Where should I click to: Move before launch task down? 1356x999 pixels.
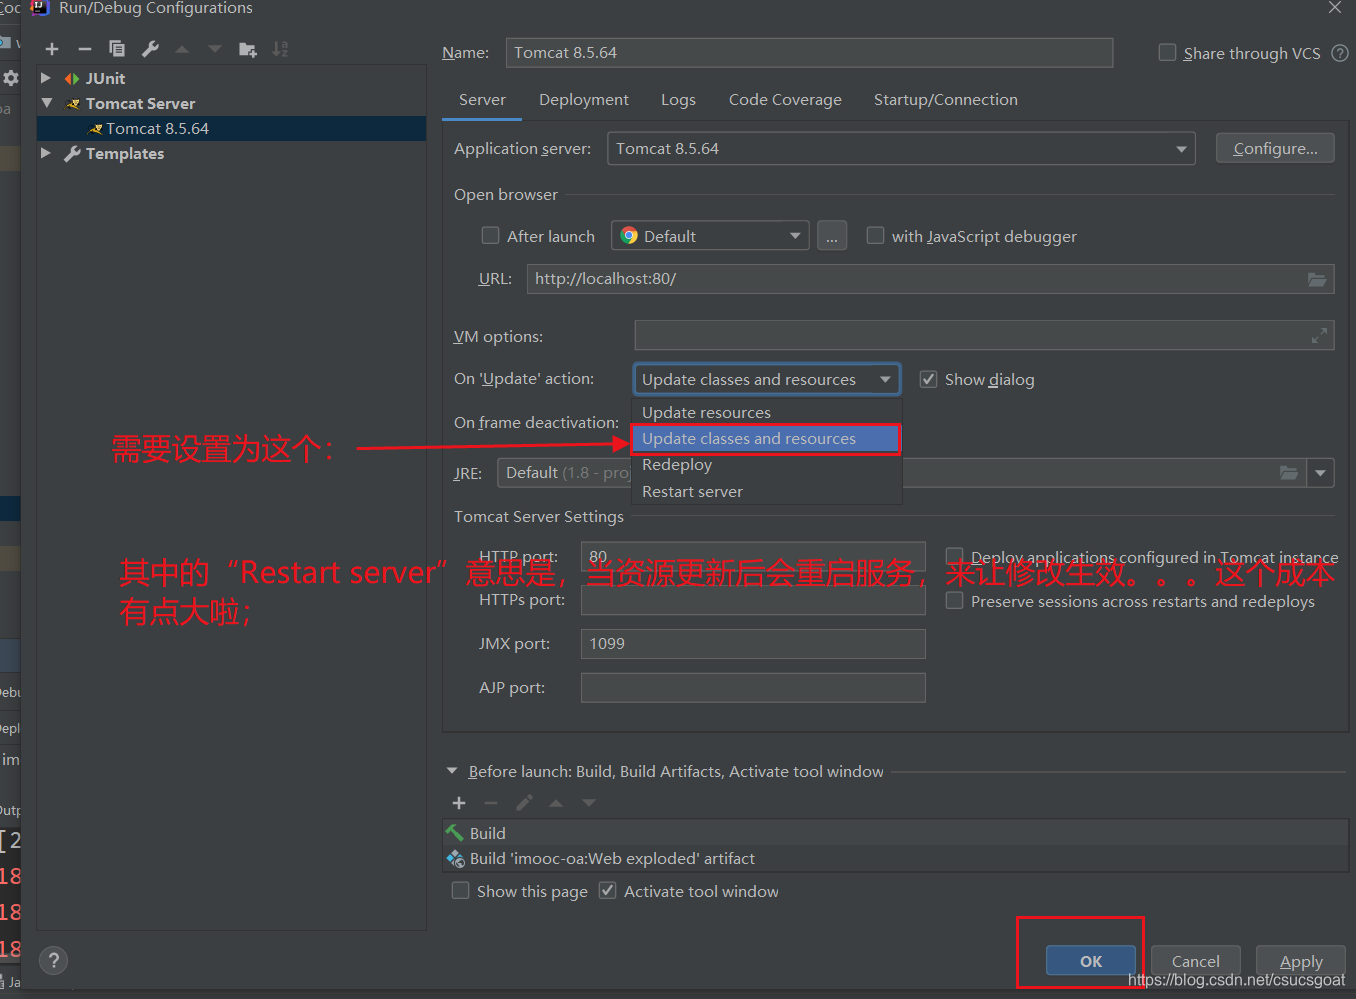click(x=589, y=803)
